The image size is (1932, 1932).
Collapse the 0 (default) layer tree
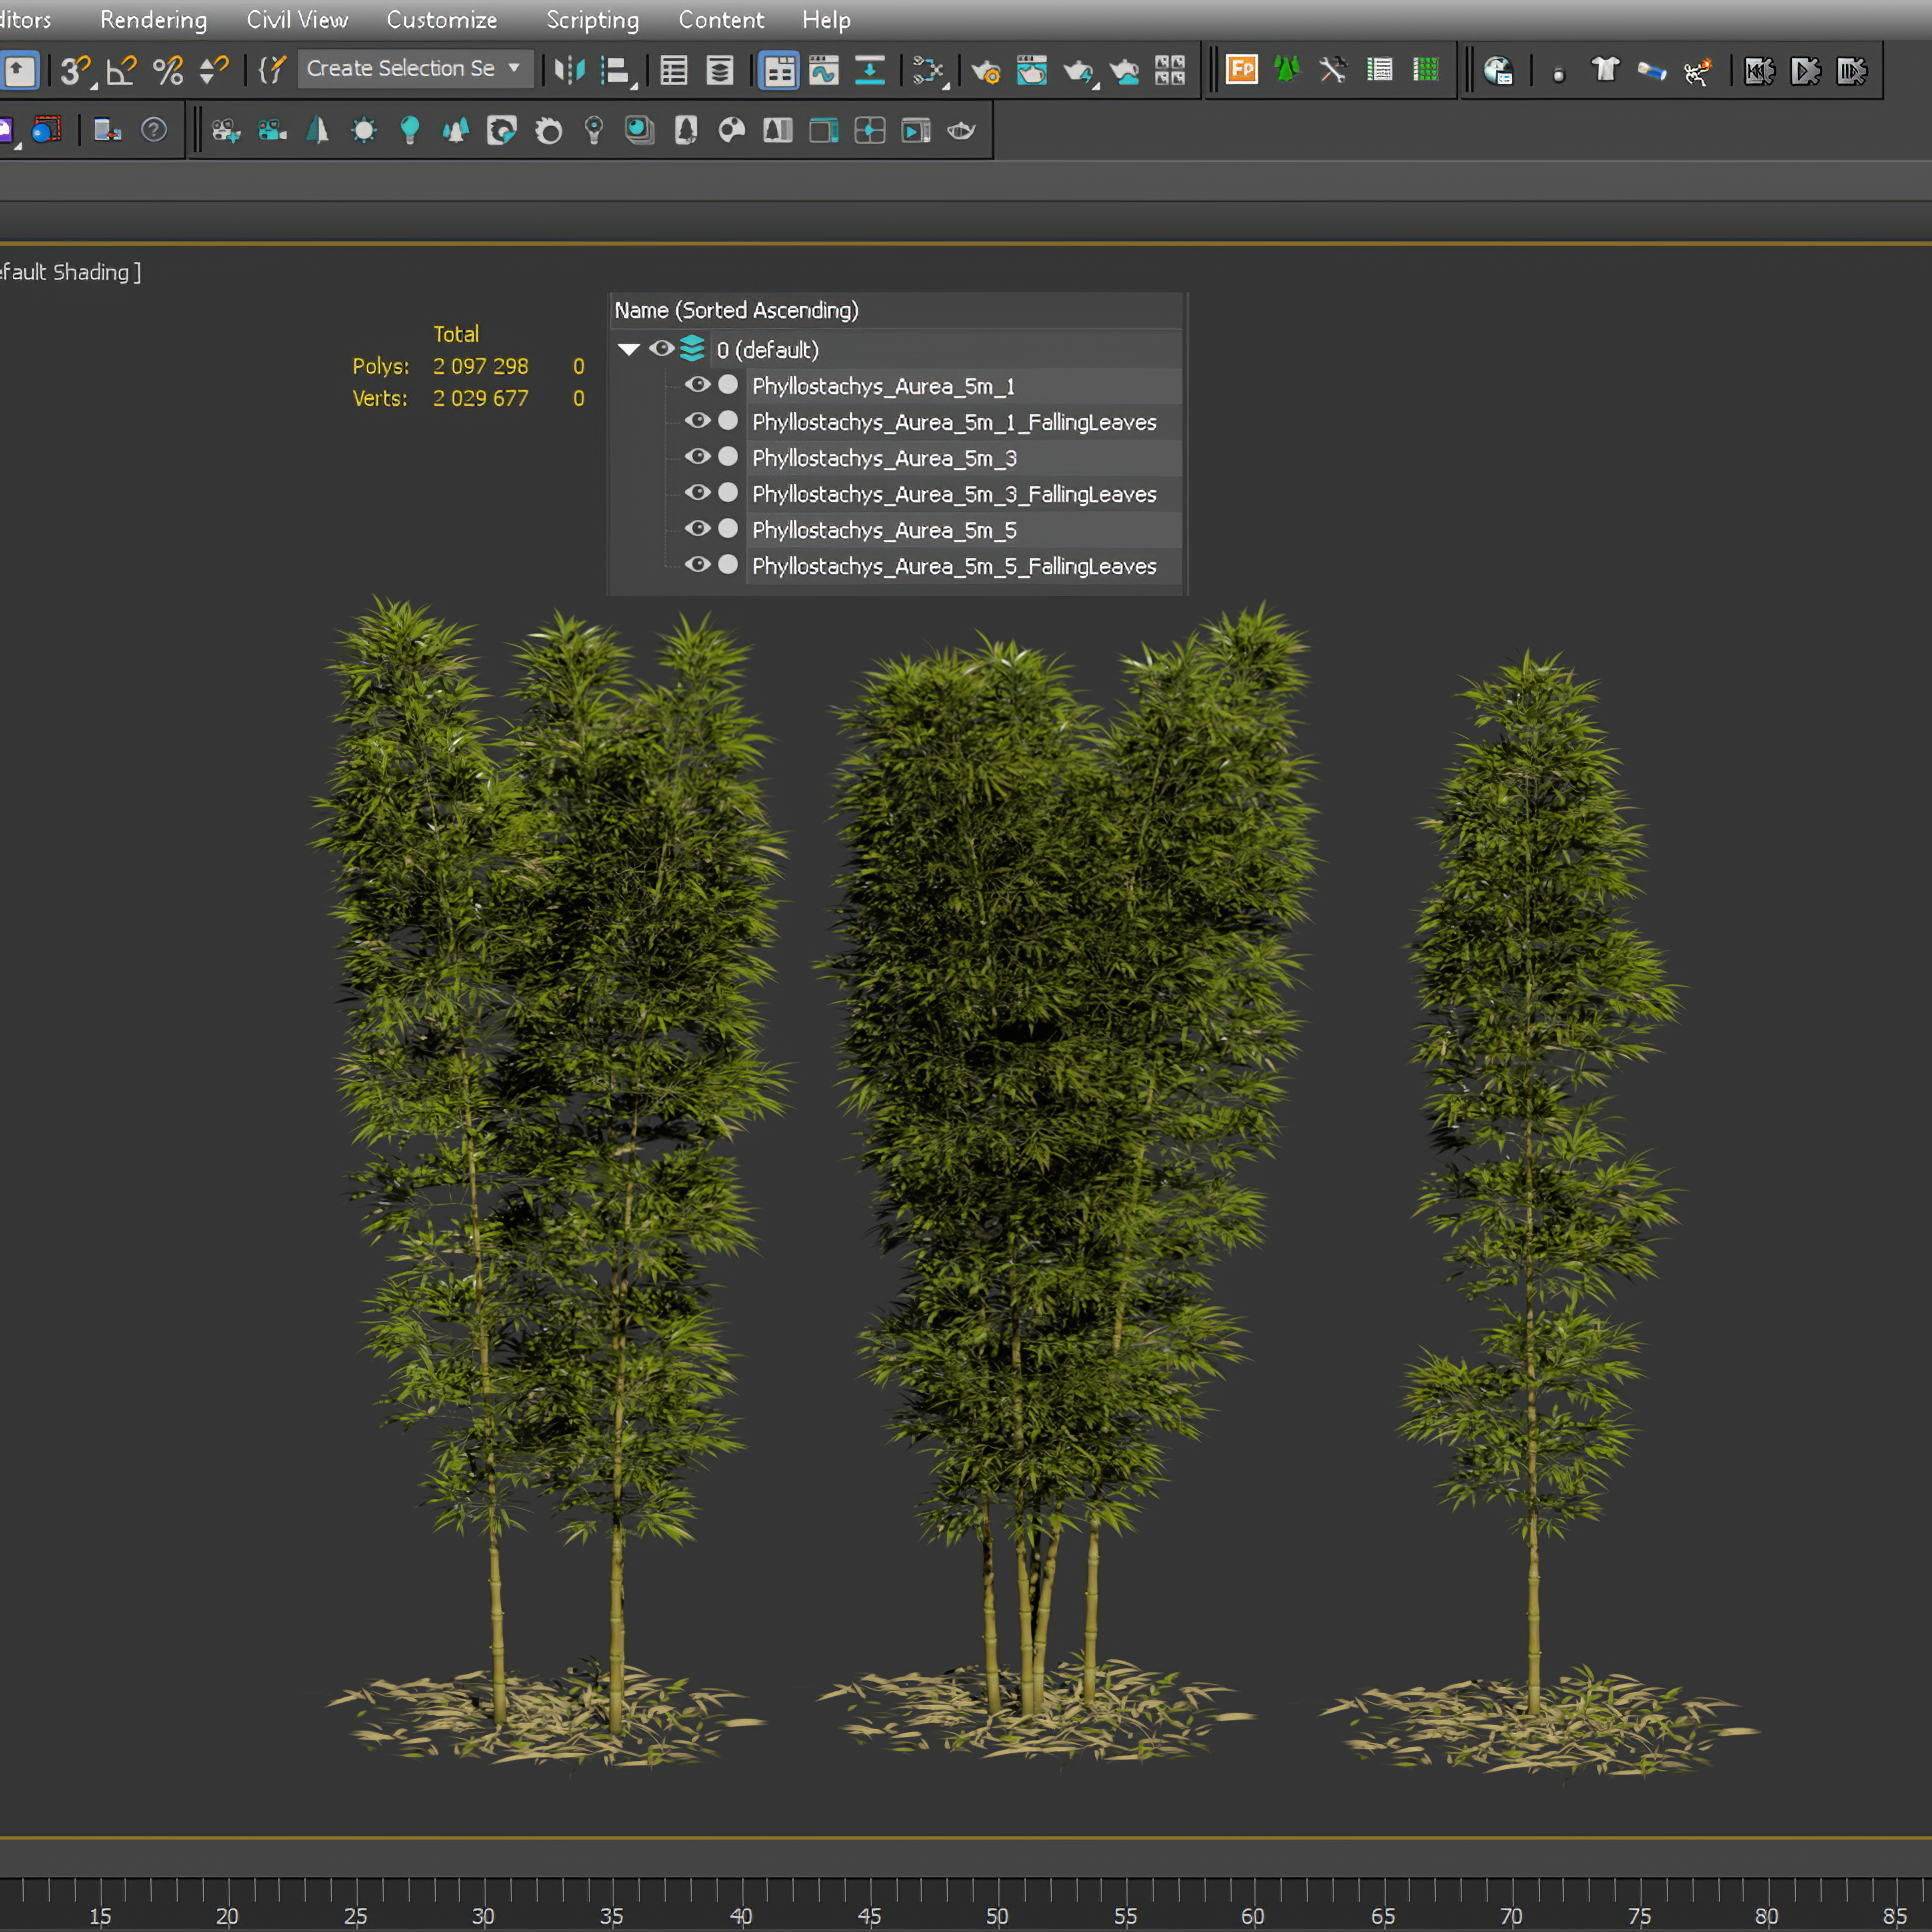click(x=629, y=349)
